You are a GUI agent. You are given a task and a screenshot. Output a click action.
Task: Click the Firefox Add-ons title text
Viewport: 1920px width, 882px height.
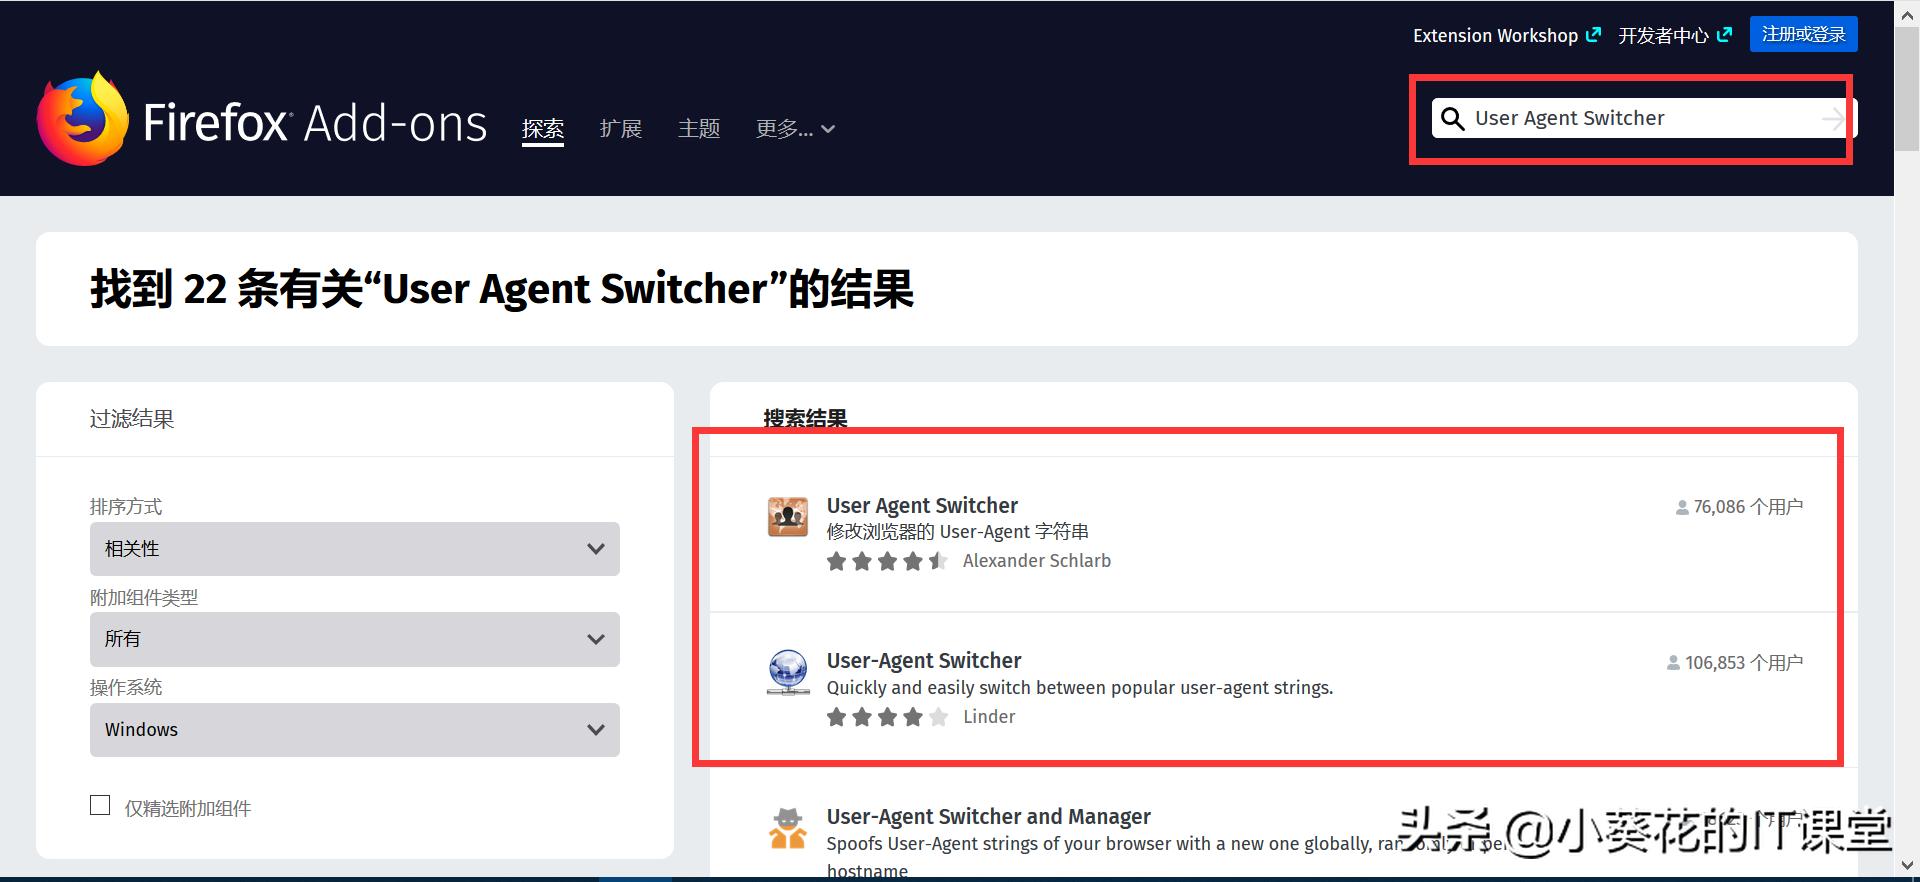coord(315,123)
